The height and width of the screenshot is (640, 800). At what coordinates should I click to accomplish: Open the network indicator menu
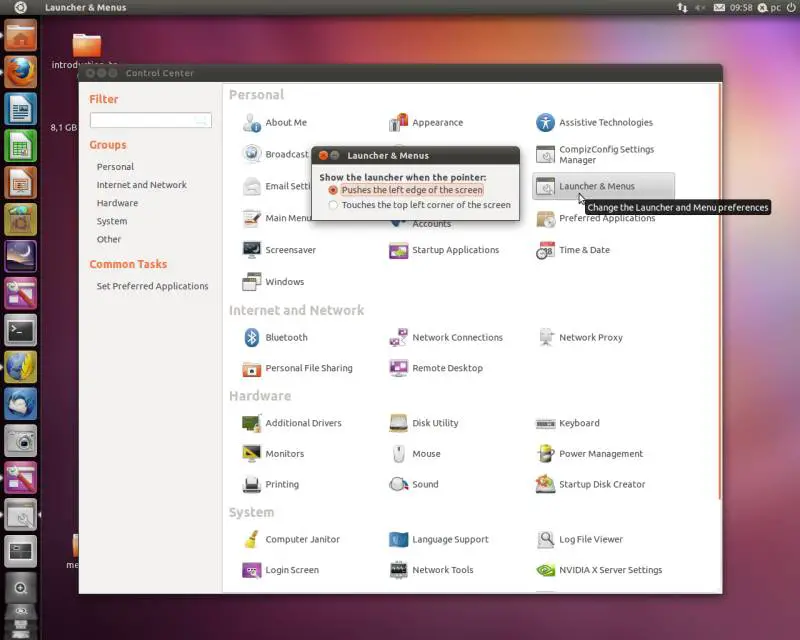click(x=682, y=7)
